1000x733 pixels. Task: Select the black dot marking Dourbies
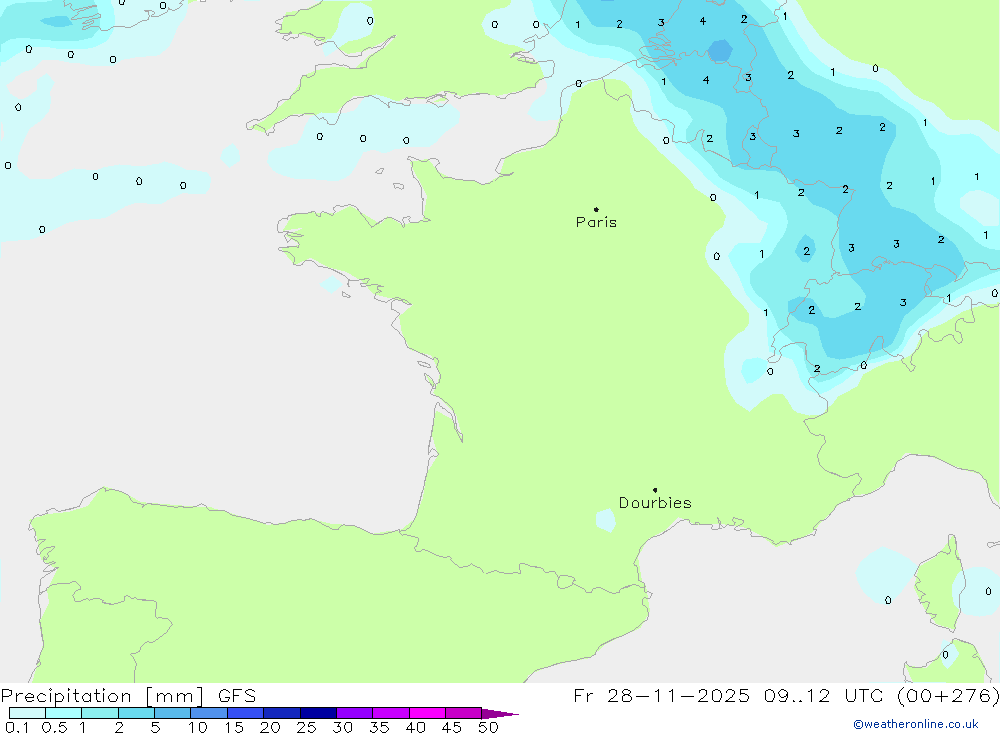click(655, 490)
